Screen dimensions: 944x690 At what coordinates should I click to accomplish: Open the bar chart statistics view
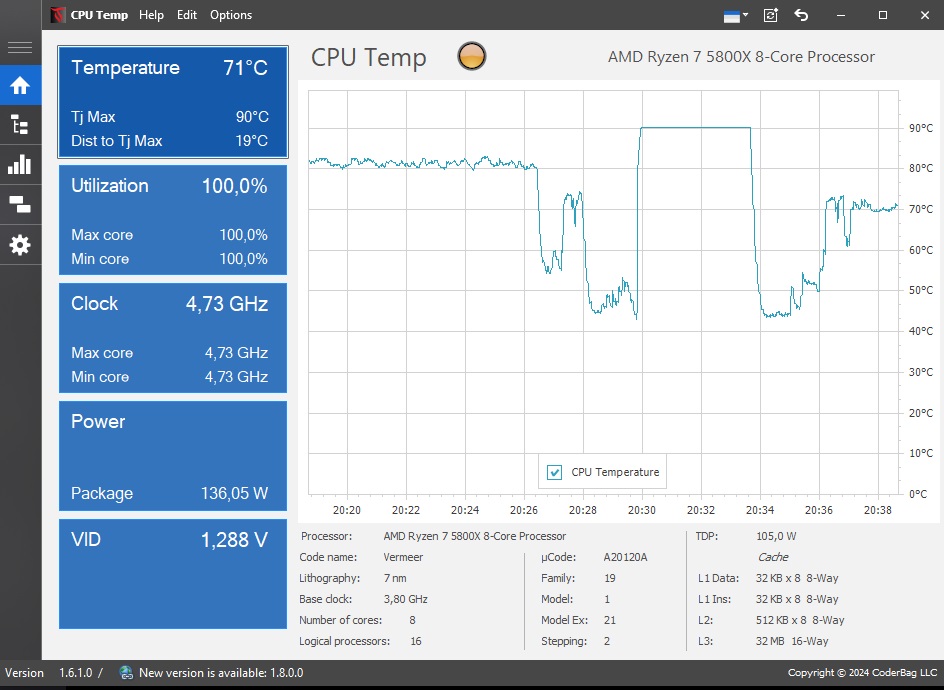[x=20, y=164]
